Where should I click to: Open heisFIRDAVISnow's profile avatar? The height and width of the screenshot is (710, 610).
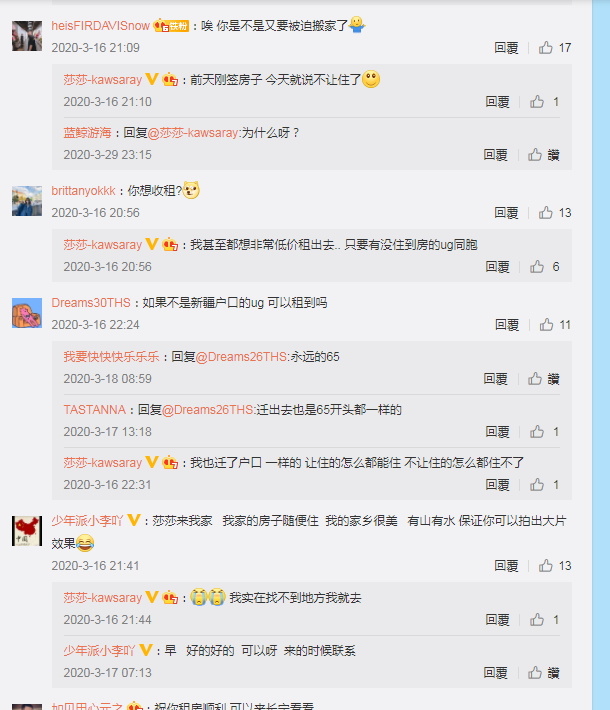27,36
